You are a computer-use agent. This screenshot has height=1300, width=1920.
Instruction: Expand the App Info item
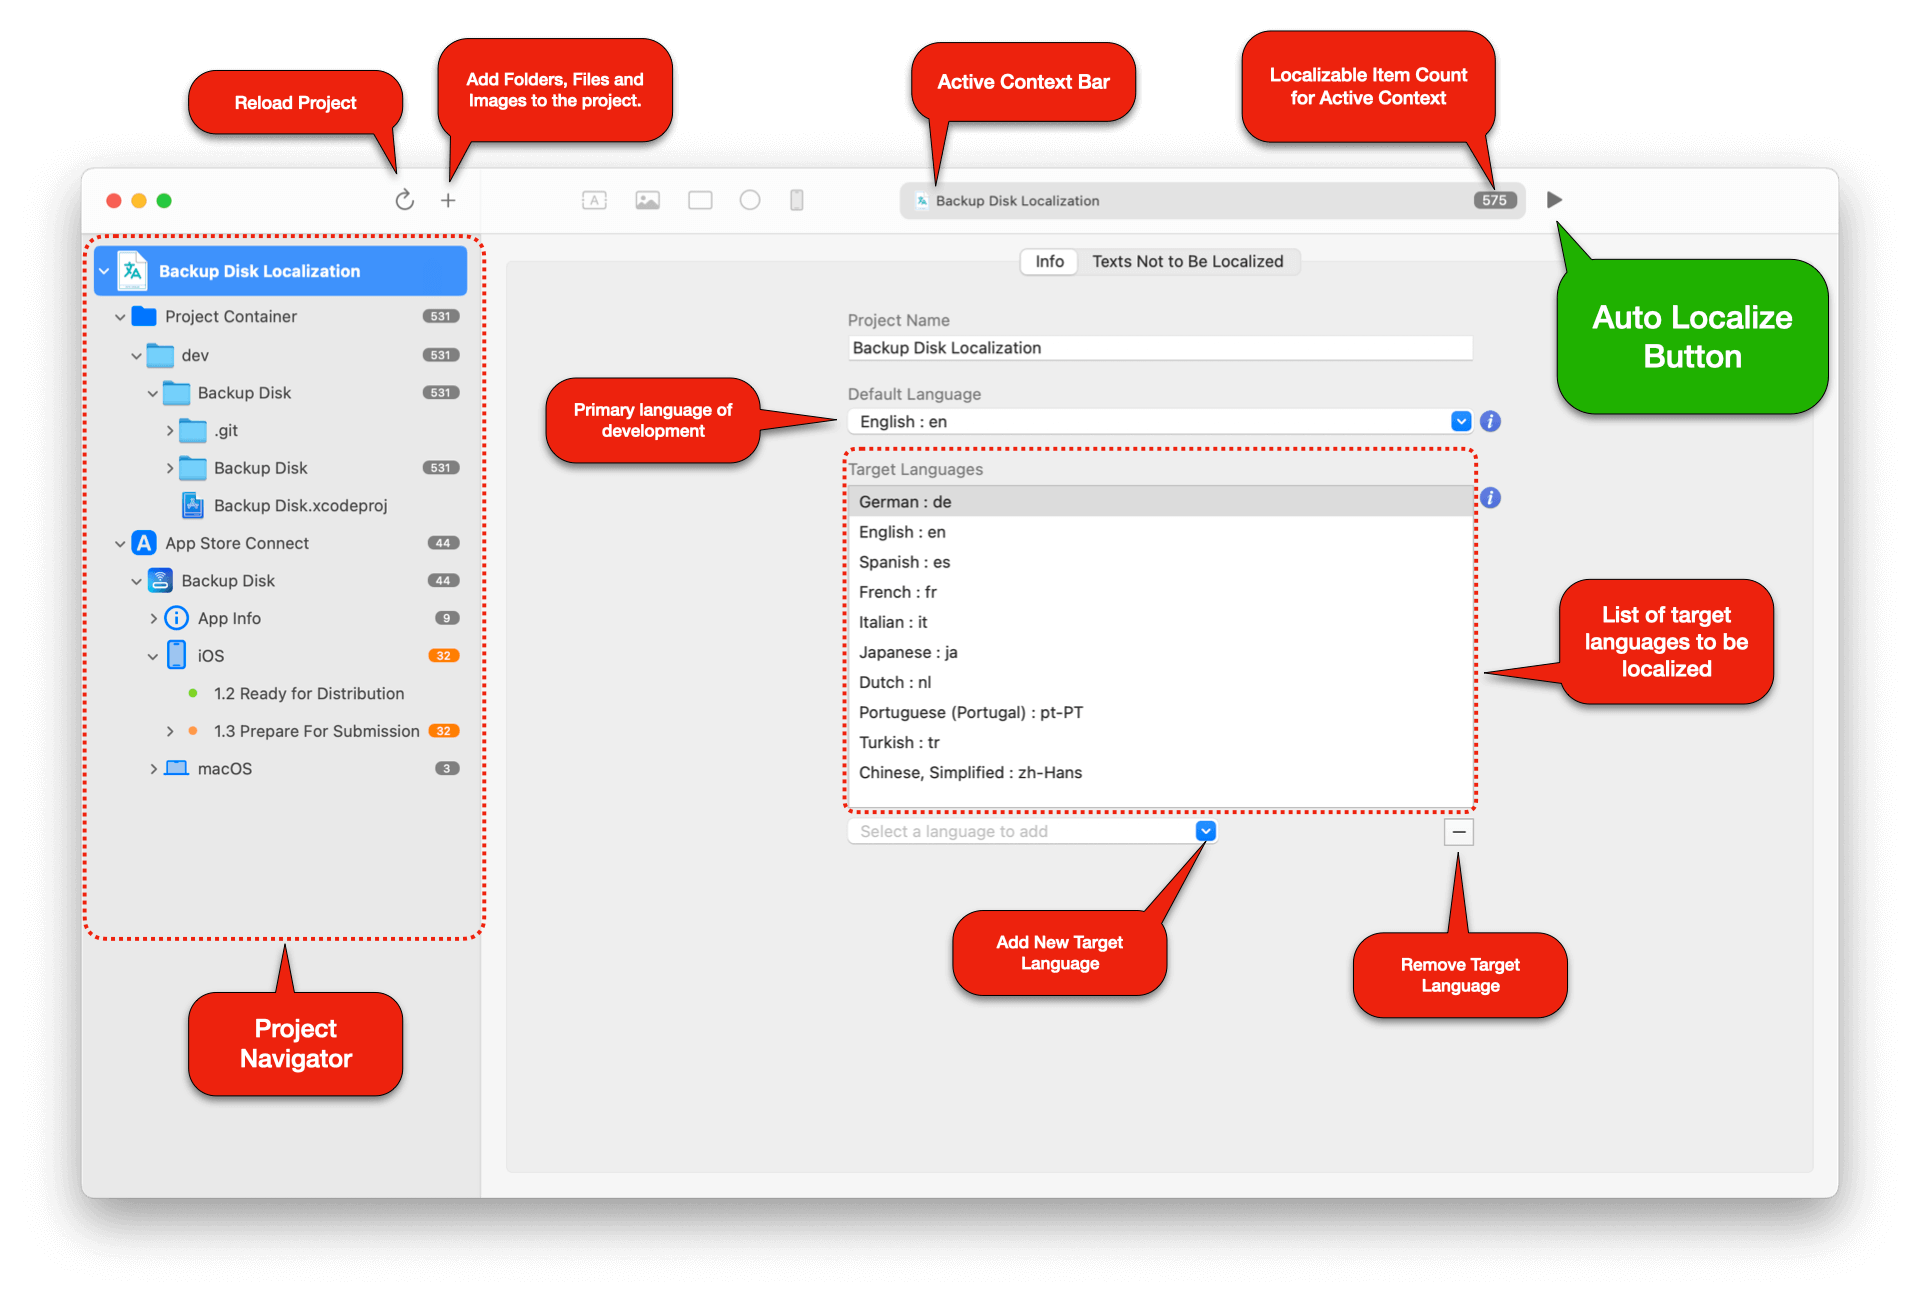point(153,619)
